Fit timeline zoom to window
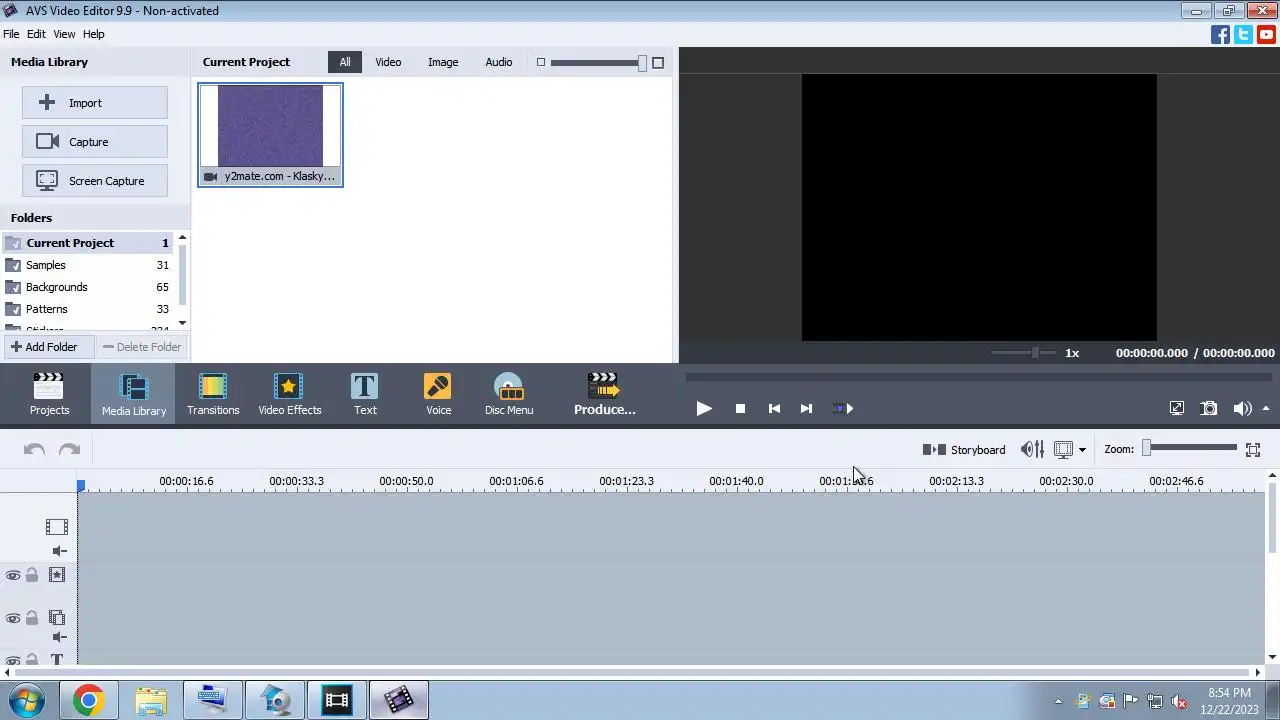Viewport: 1280px width, 720px height. point(1252,450)
